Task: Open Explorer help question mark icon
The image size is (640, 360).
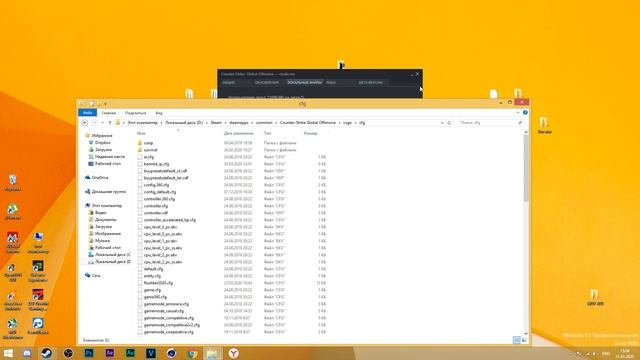Action: (x=525, y=113)
